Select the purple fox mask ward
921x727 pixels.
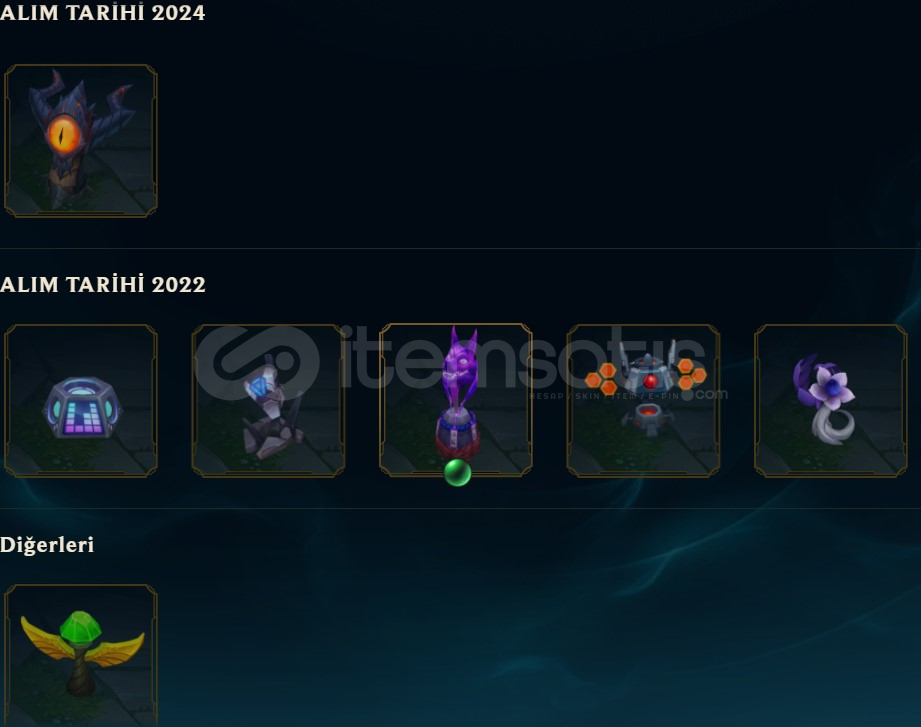[456, 400]
